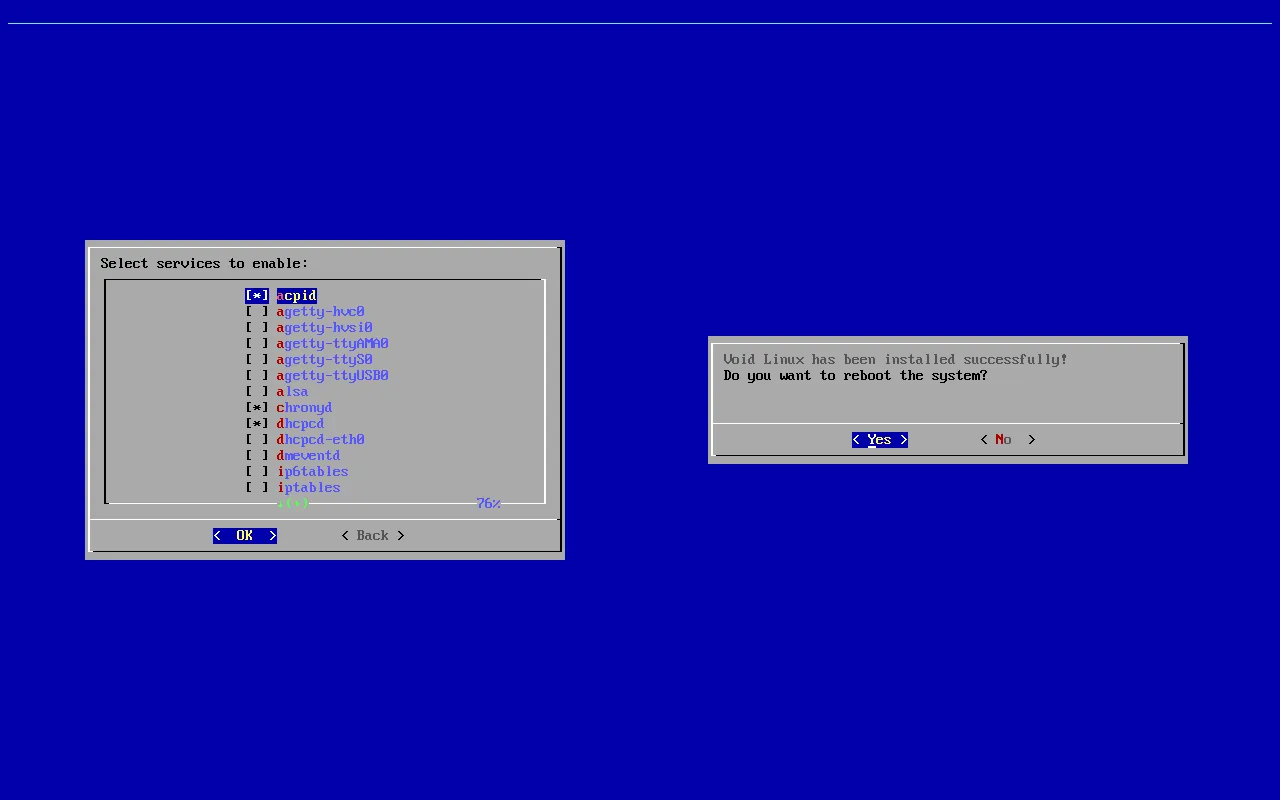Image resolution: width=1280 pixels, height=800 pixels.
Task: Select the chronyd service name
Action: coord(305,408)
